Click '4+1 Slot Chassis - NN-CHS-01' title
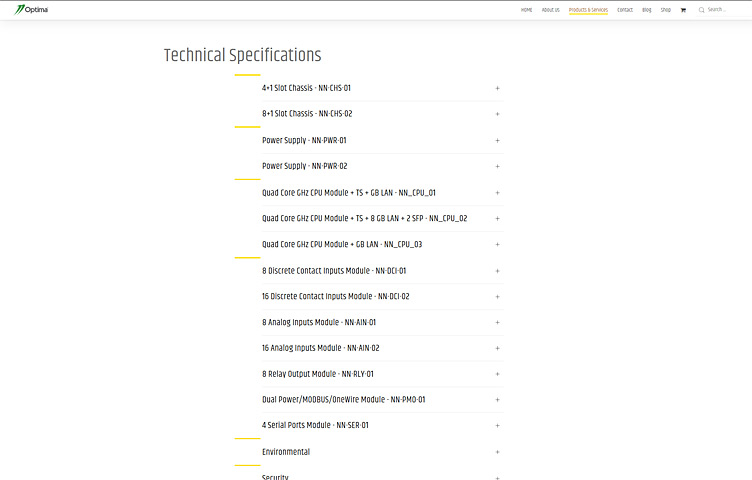The height and width of the screenshot is (480, 752). 306,88
